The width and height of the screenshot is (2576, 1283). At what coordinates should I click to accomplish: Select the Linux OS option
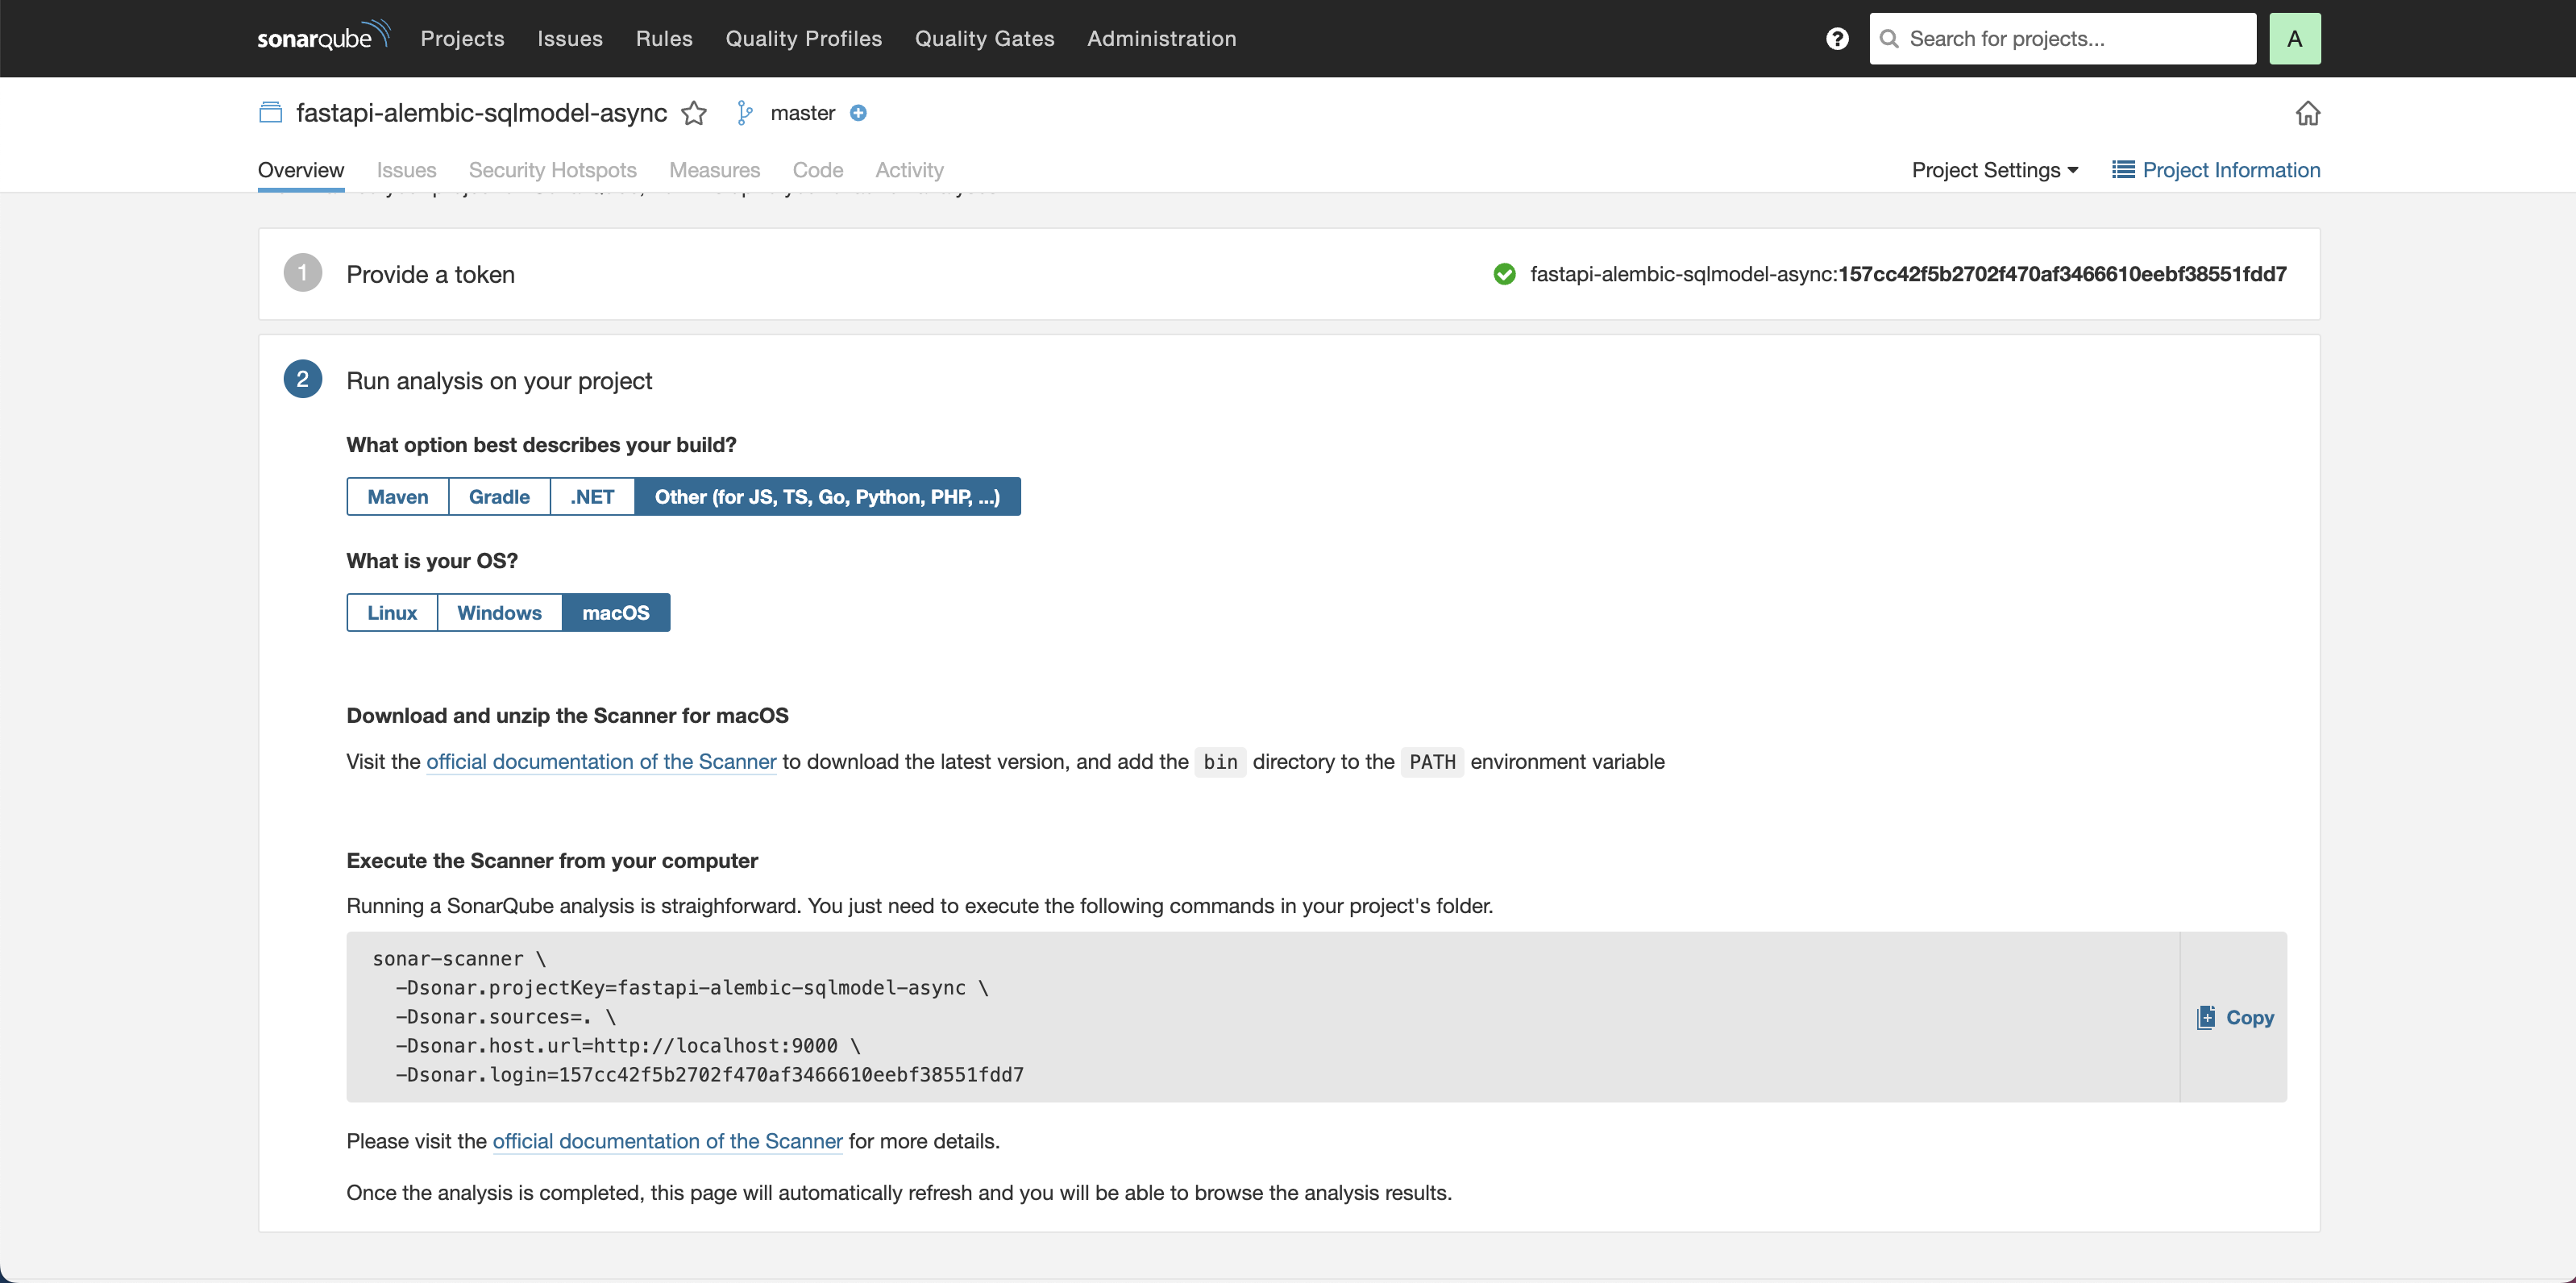point(389,611)
